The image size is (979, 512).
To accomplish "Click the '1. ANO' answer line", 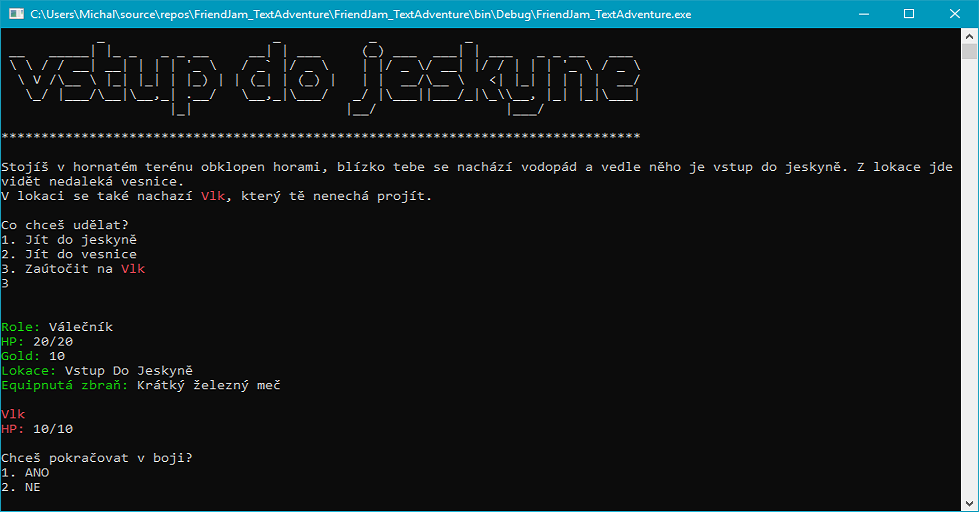I will tap(26, 472).
